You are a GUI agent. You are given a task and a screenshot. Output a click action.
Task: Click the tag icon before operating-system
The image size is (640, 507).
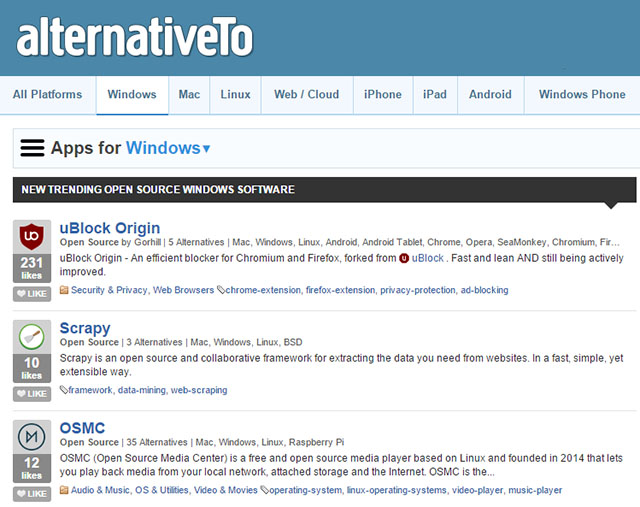pos(264,490)
